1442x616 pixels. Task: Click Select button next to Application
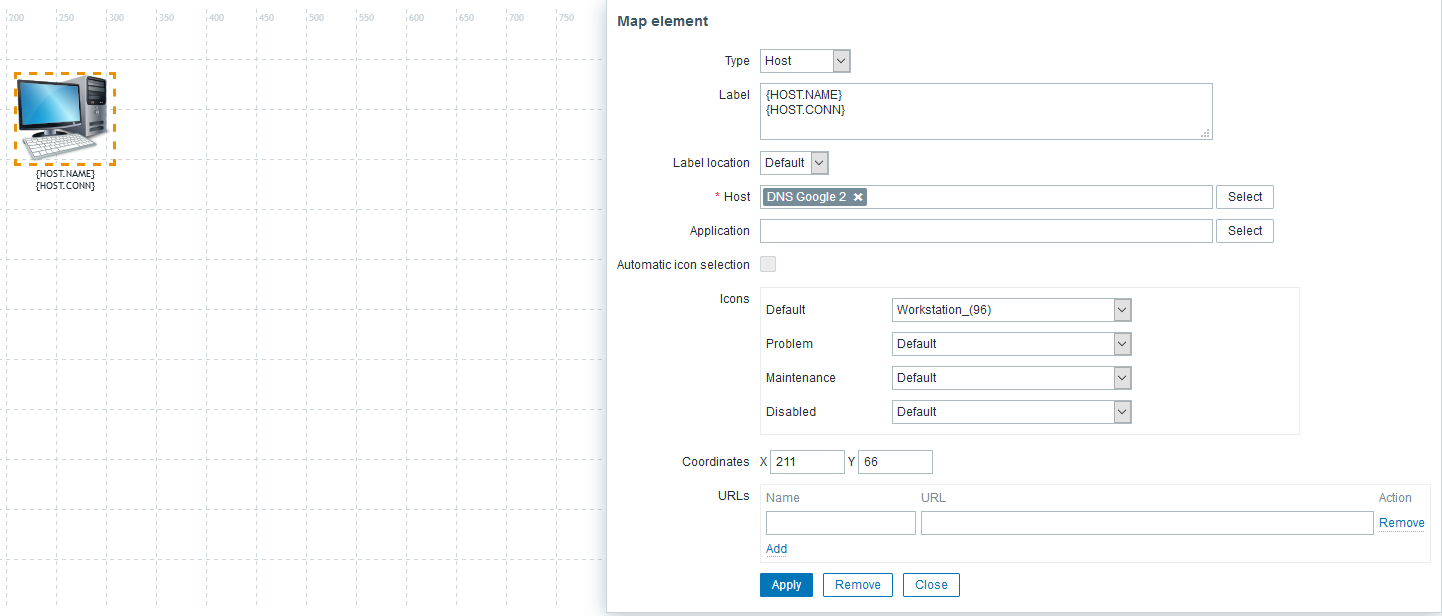tap(1245, 231)
